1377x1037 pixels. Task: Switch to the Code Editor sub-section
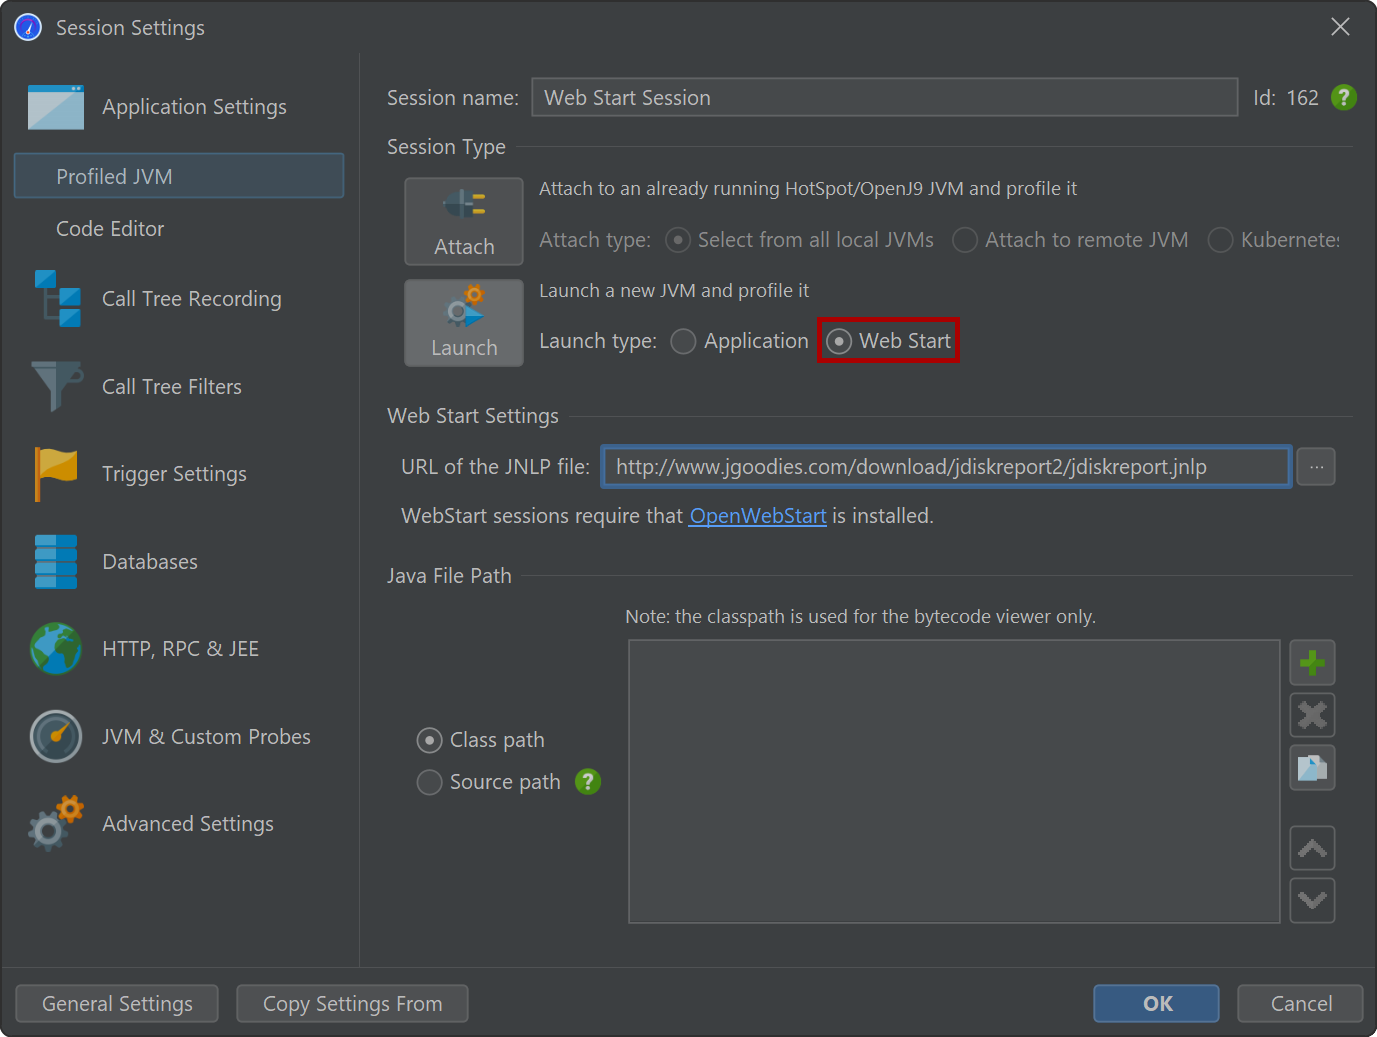(110, 229)
